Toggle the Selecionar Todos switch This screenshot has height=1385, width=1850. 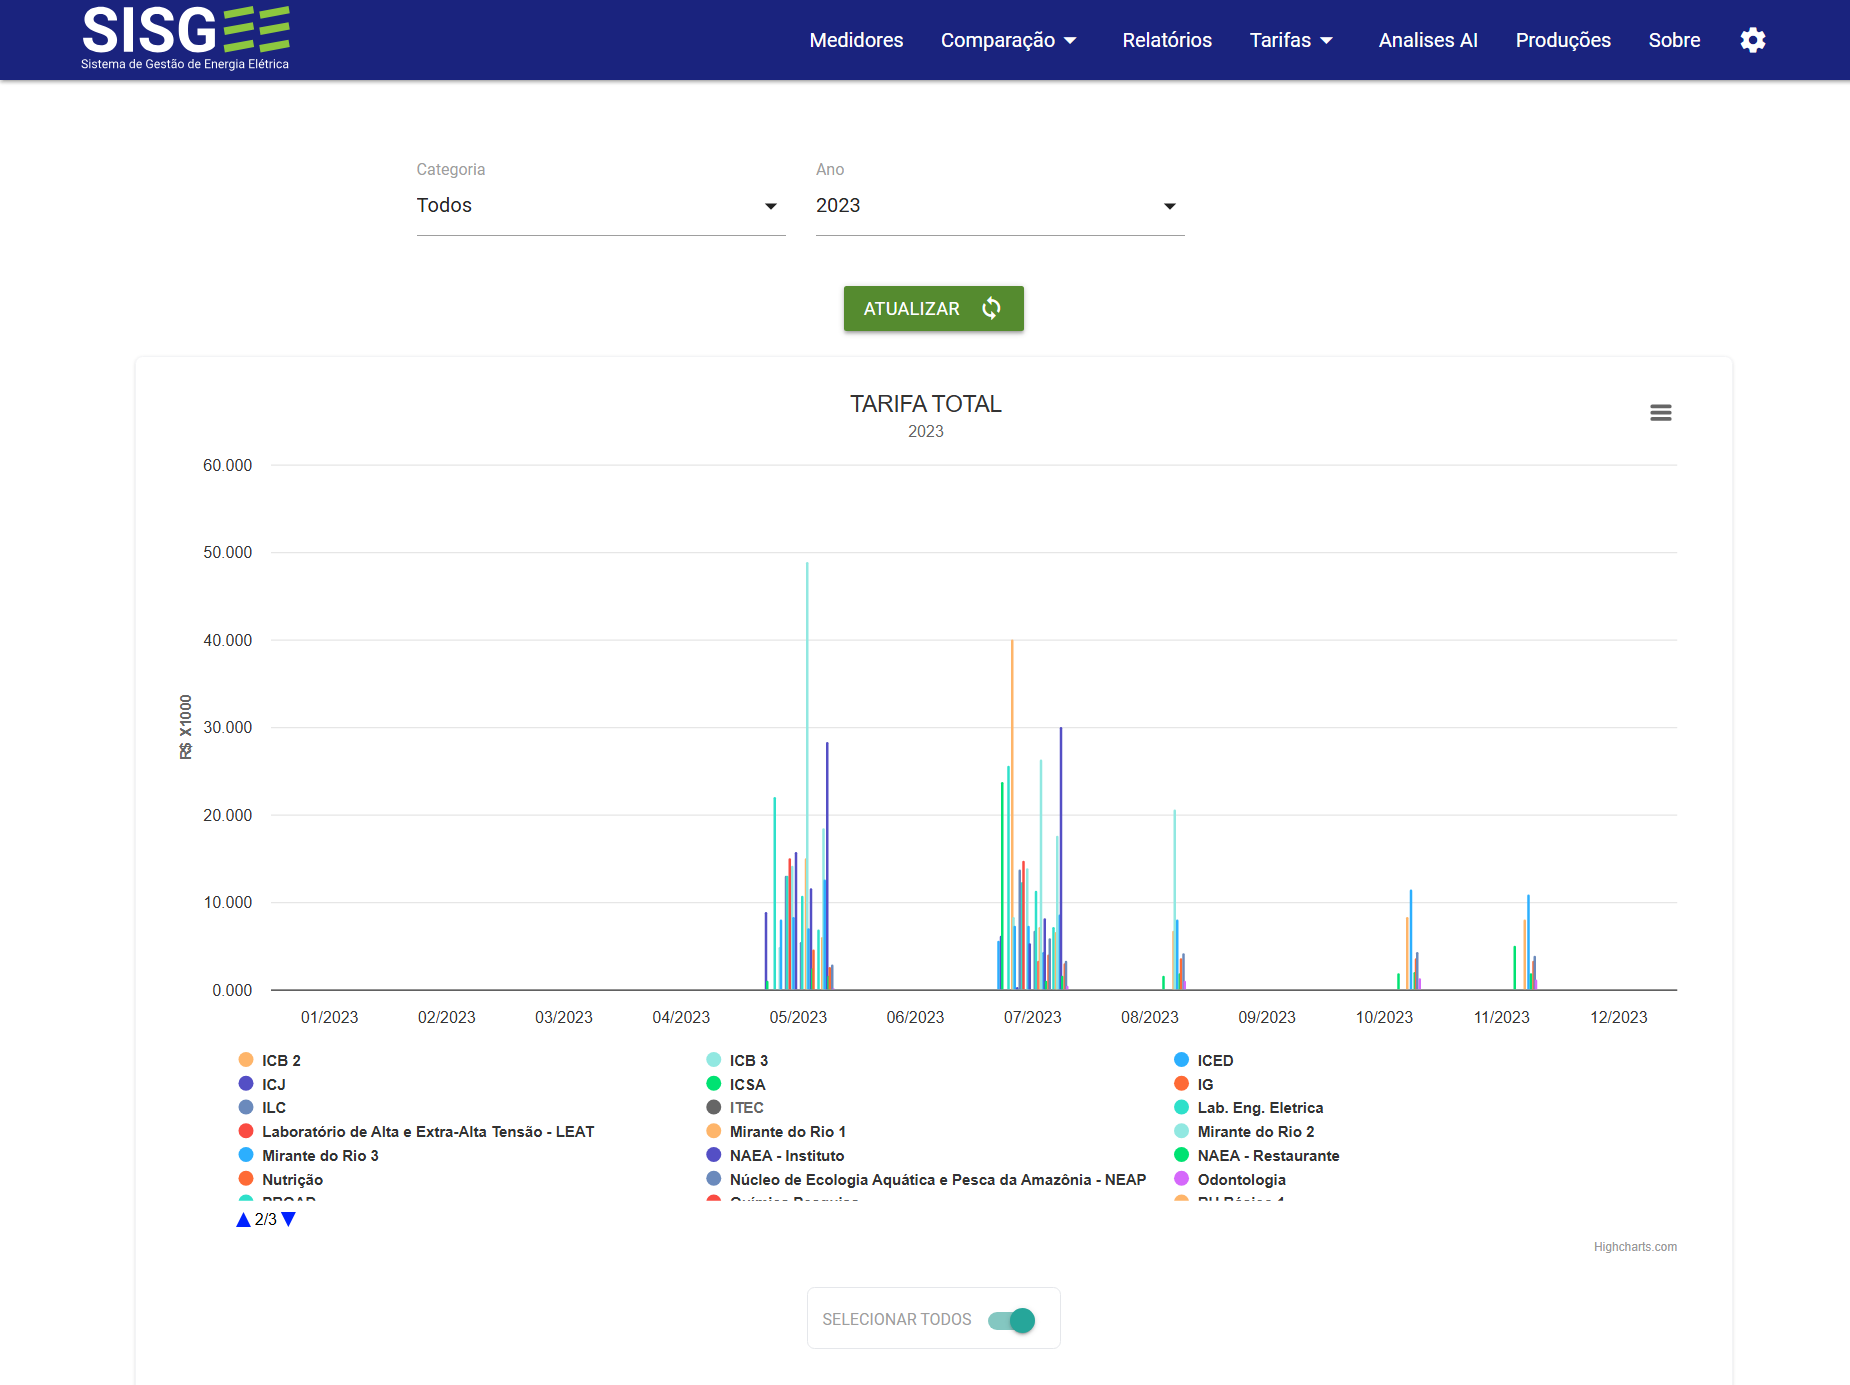[x=1012, y=1320]
